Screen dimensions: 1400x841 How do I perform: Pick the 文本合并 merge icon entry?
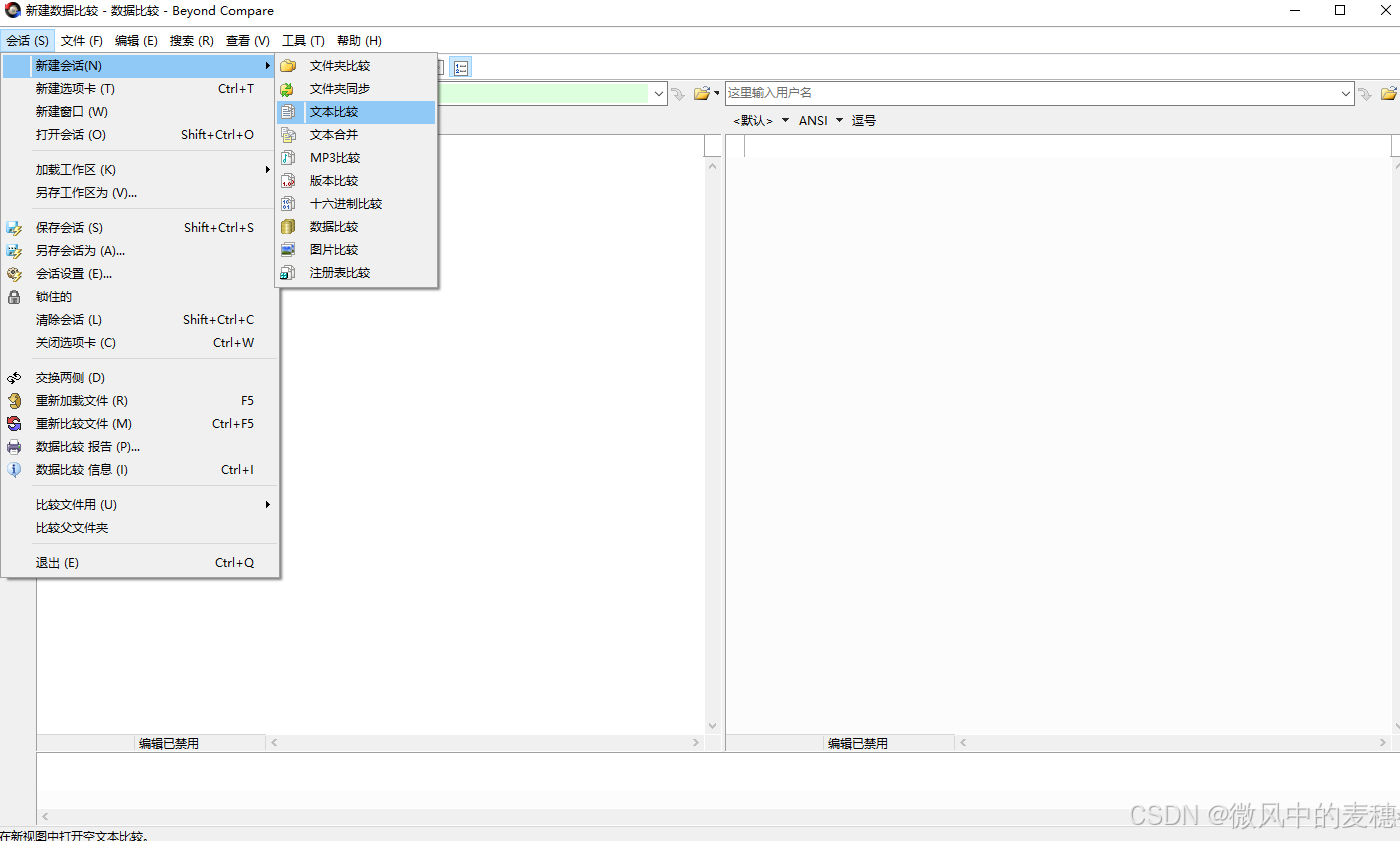[x=288, y=135]
